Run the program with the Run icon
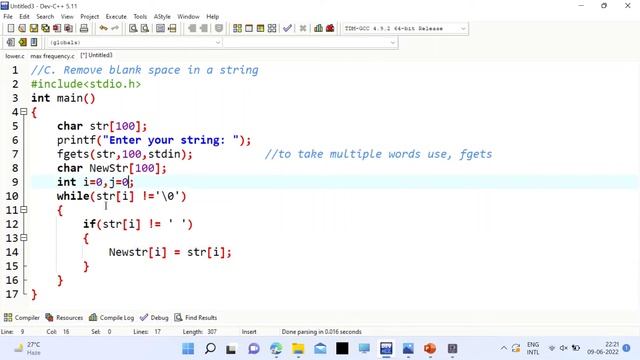Image resolution: width=640 pixels, height=360 pixels. coord(249,28)
